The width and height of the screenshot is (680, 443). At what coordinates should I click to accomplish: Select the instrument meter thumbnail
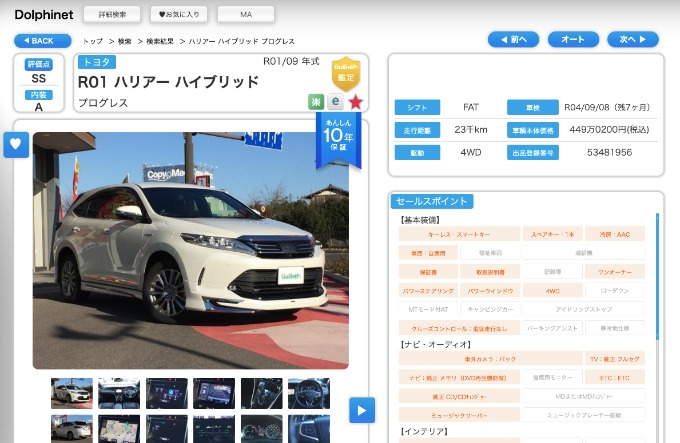[262, 429]
